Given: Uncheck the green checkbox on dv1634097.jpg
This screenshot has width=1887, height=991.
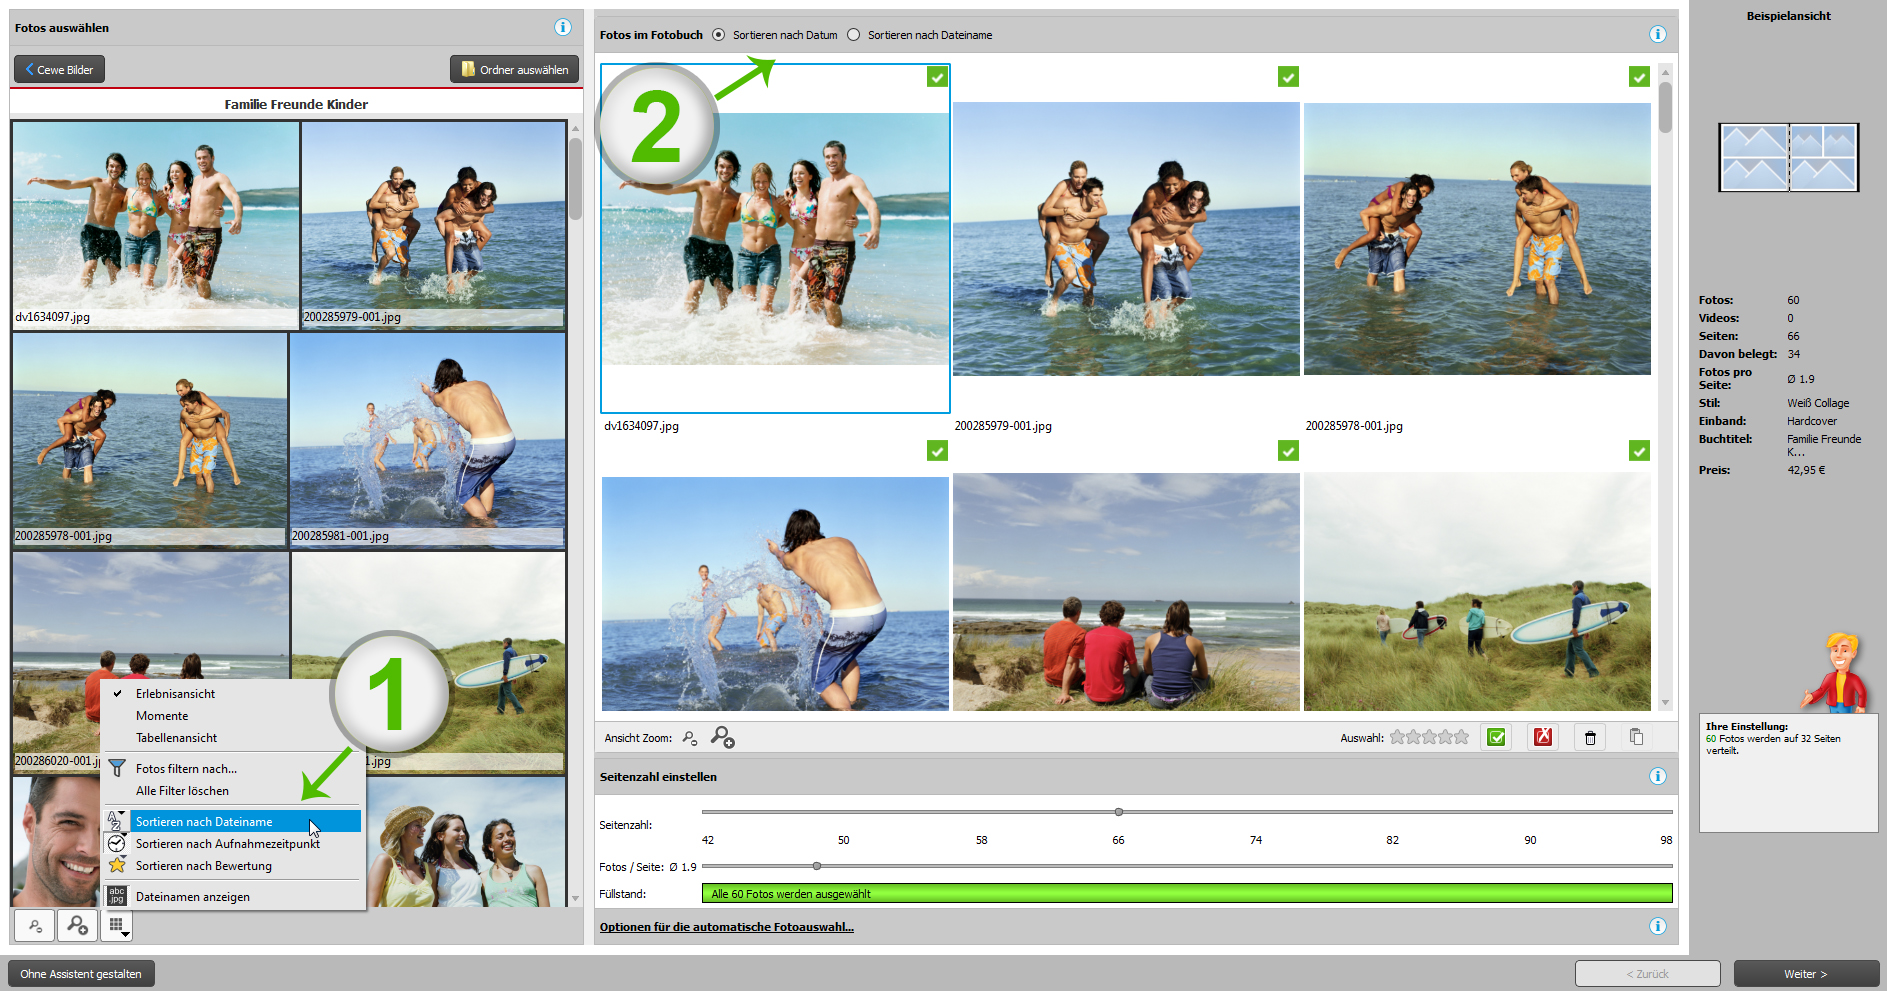Looking at the screenshot, I should click(x=937, y=77).
